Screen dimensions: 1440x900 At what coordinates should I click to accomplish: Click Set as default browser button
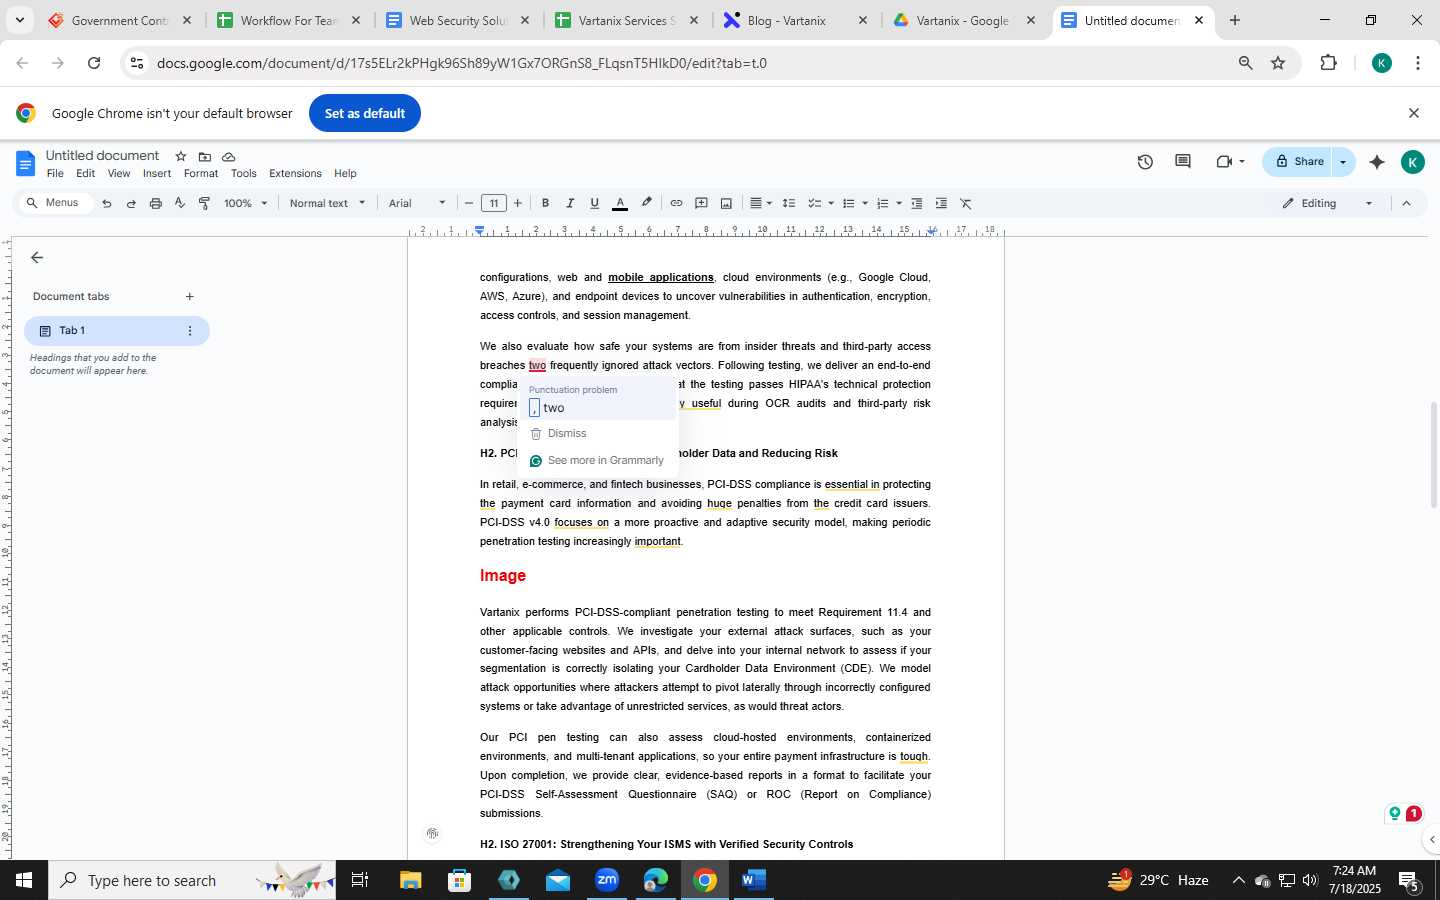[365, 113]
